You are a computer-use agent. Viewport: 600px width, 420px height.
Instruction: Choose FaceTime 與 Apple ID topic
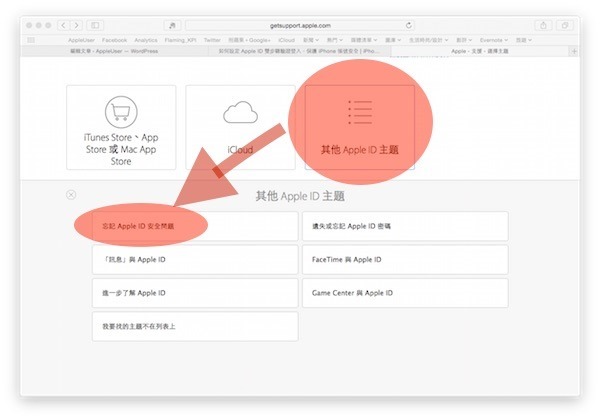pos(405,260)
